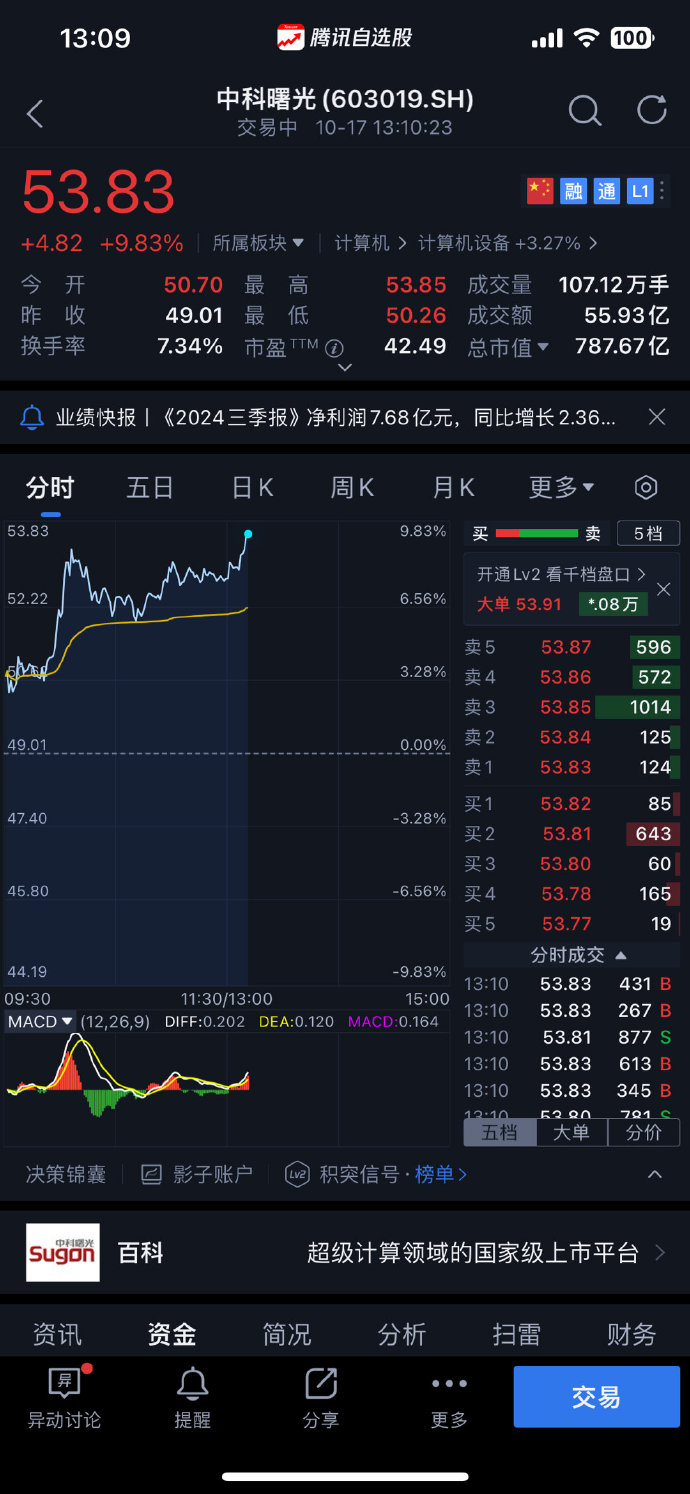Open 计算机设备 +3.27% sector link

[507, 243]
